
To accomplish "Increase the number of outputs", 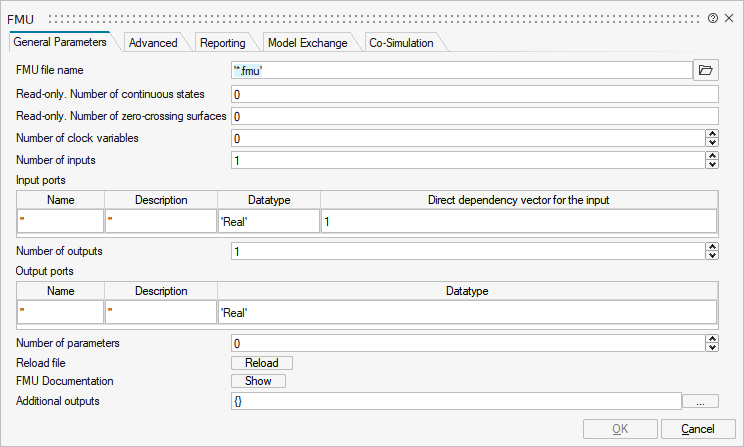I will click(712, 248).
